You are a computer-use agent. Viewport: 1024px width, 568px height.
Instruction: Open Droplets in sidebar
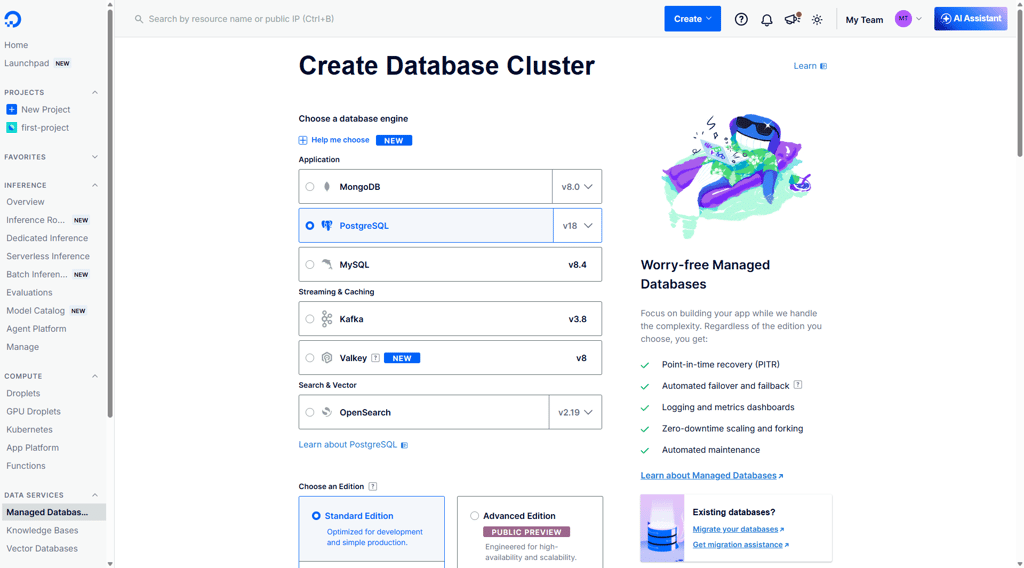[24, 394]
